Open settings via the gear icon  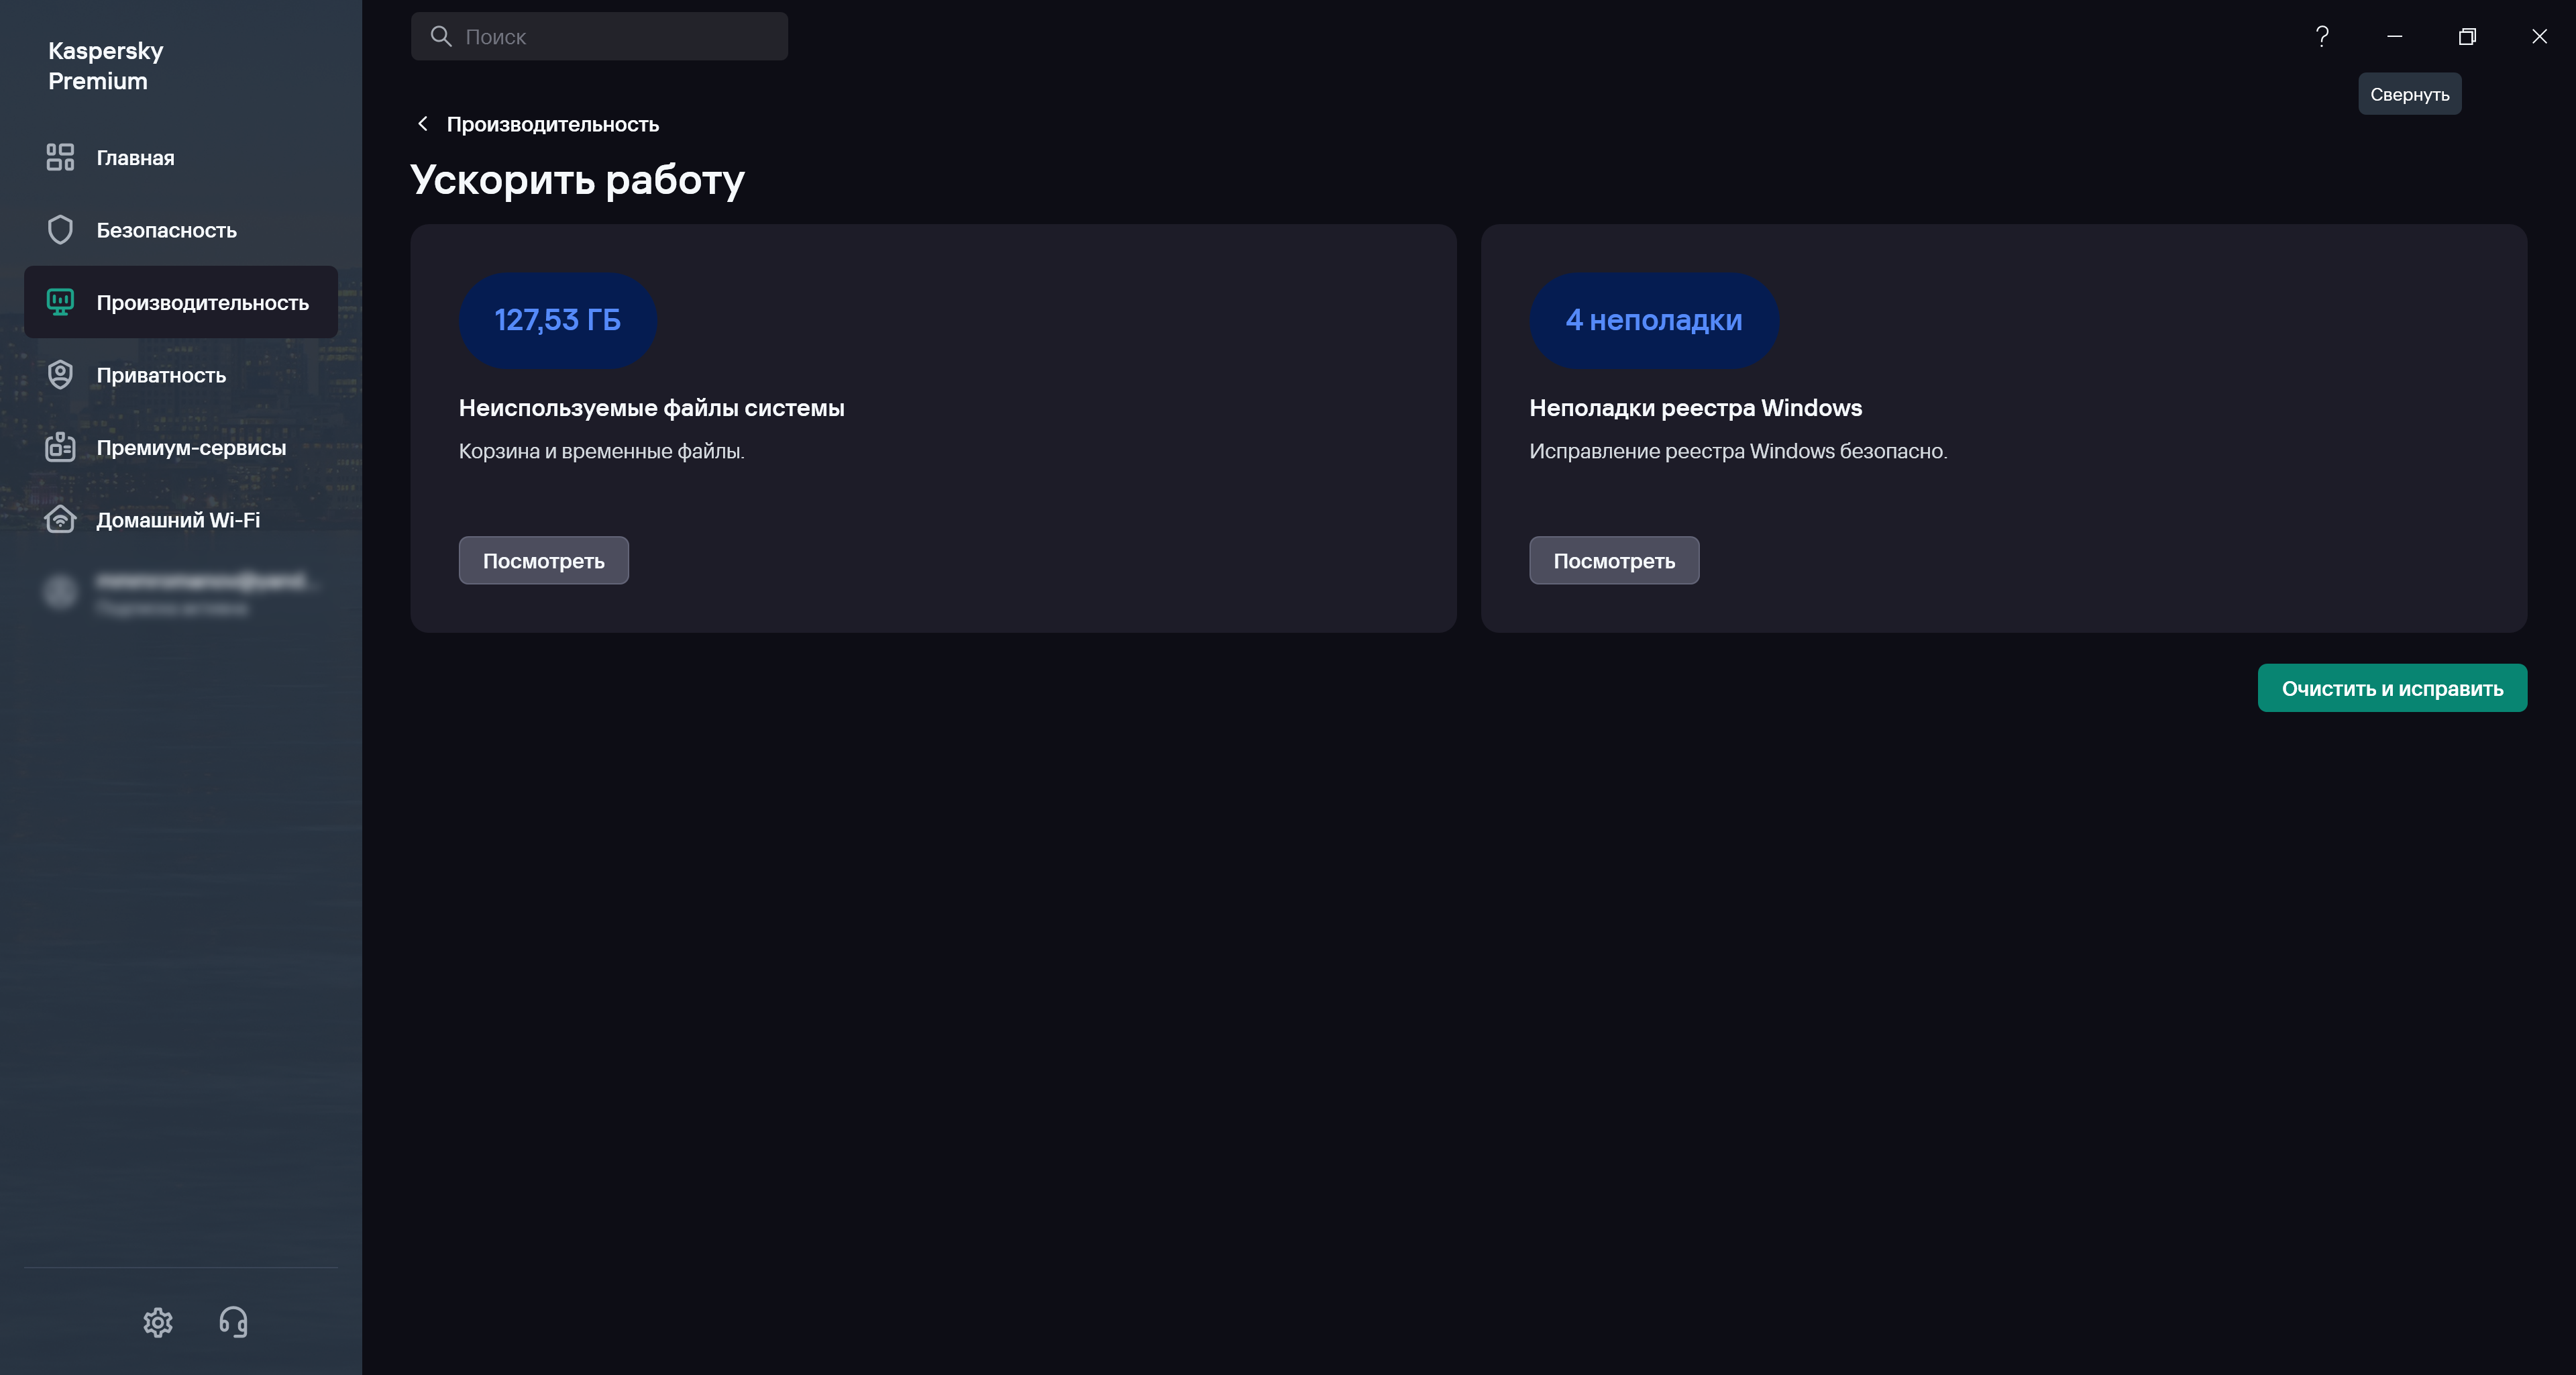(x=158, y=1322)
